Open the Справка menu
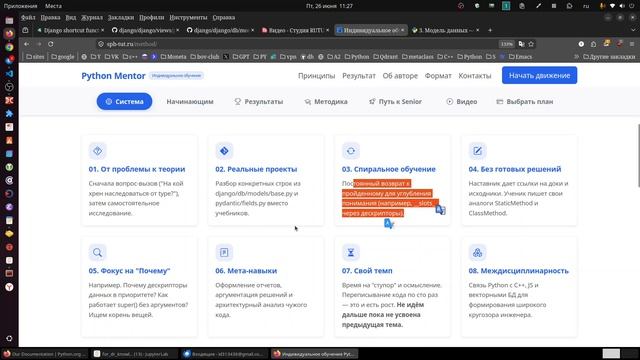Screen dimensions: 640x360 pyautogui.click(x=224, y=17)
